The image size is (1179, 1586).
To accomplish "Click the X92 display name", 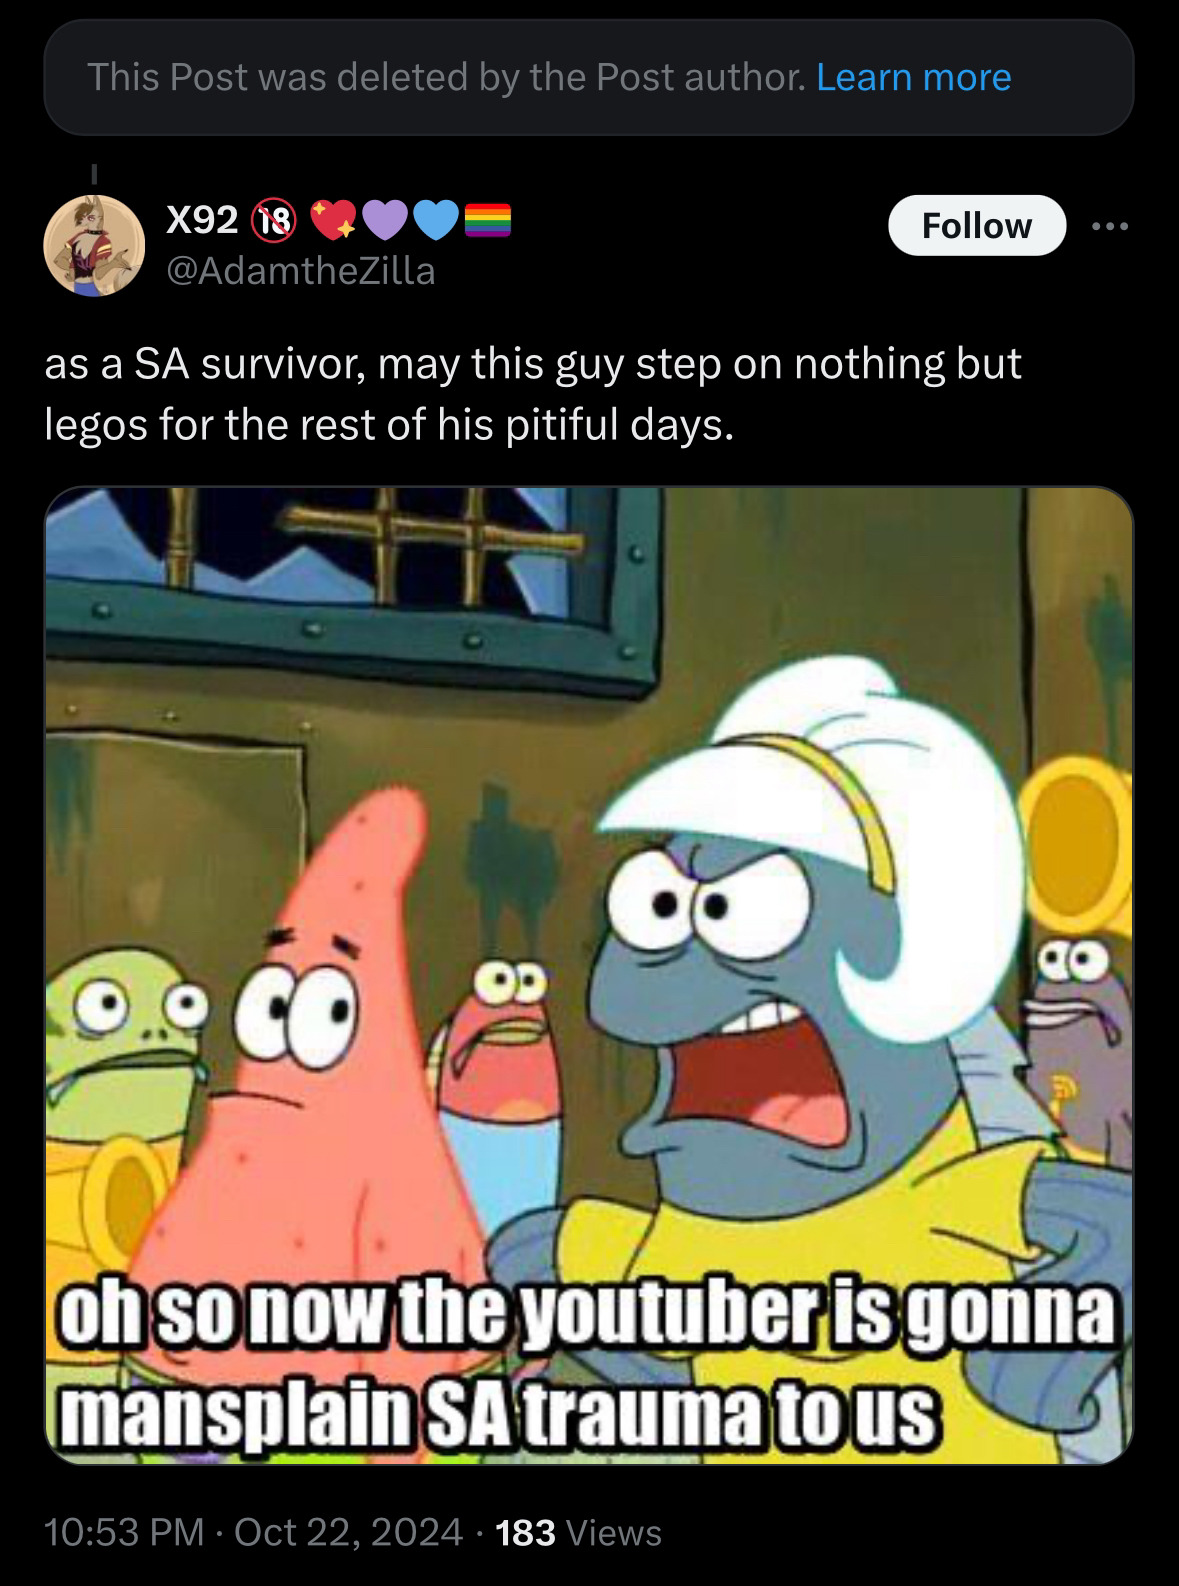I will click(203, 221).
